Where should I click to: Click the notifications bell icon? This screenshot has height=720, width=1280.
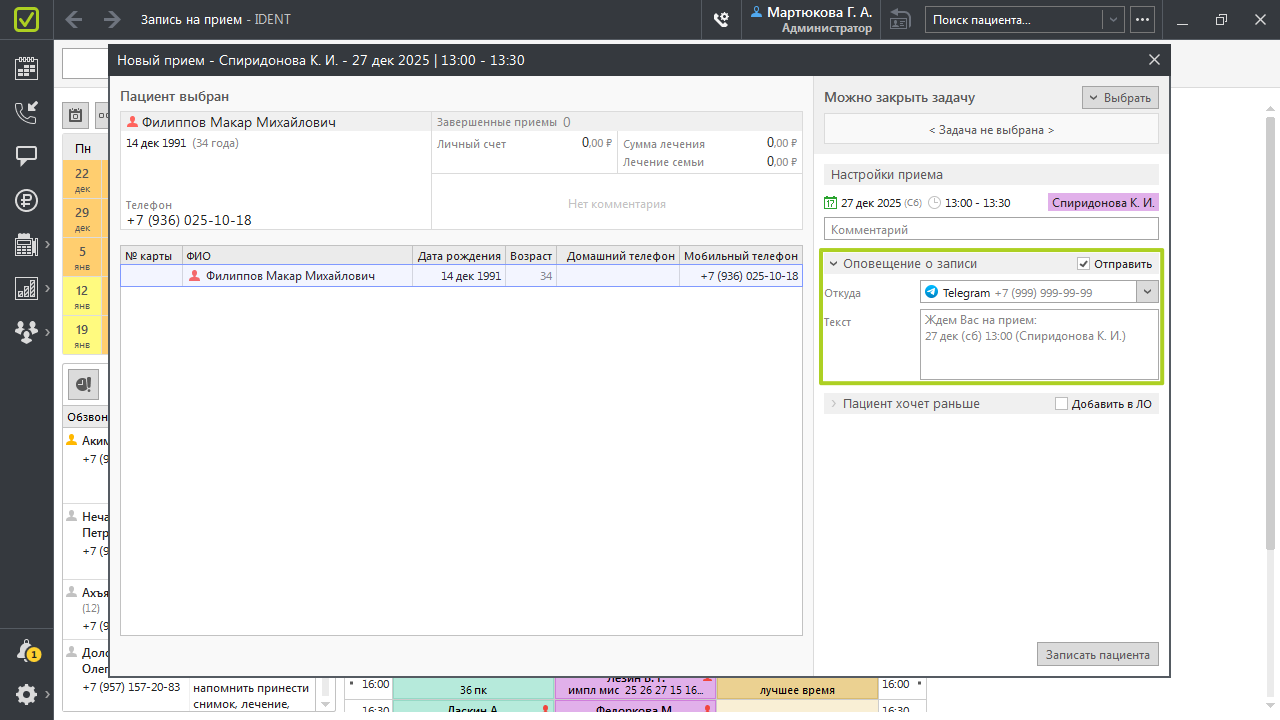coord(27,651)
